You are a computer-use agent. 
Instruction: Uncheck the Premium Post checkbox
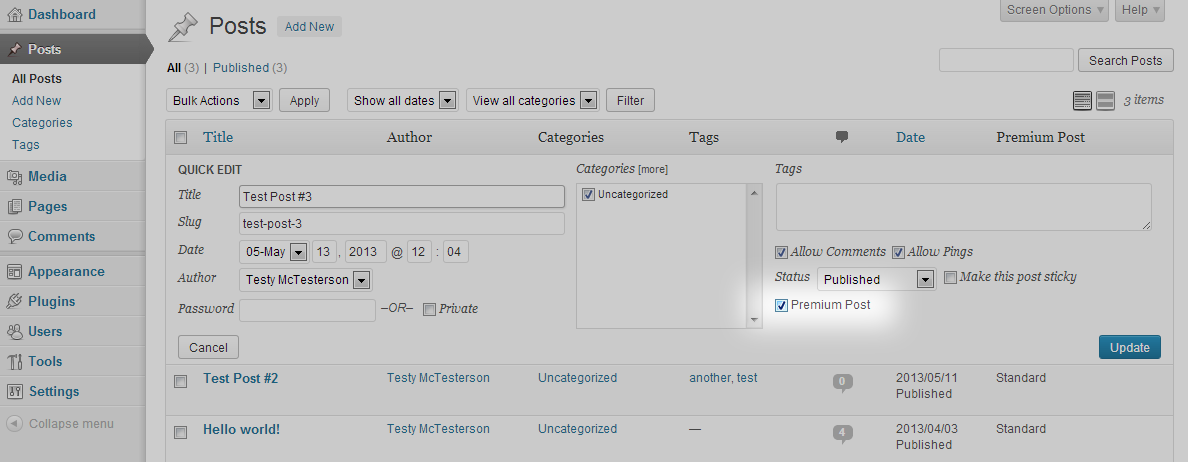(x=781, y=305)
